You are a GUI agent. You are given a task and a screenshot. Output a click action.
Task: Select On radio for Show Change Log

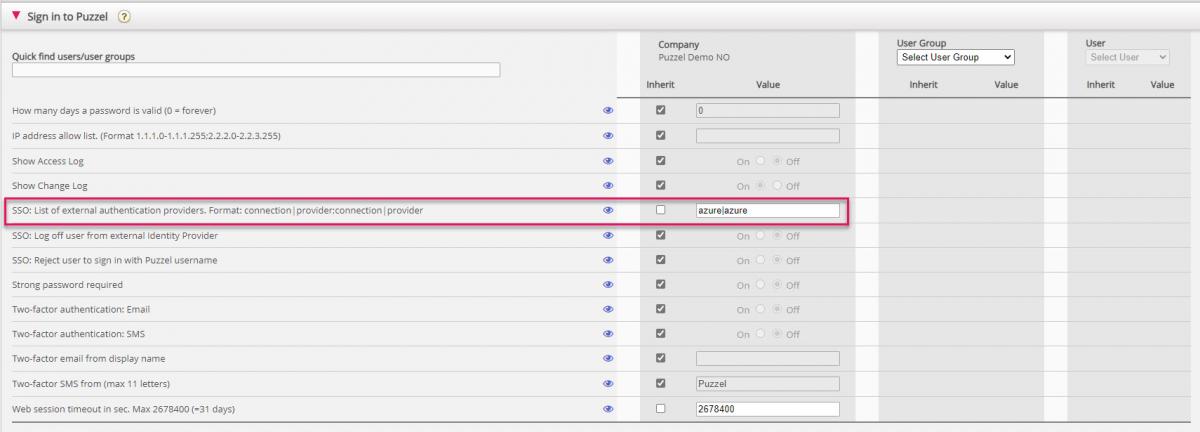(761, 185)
